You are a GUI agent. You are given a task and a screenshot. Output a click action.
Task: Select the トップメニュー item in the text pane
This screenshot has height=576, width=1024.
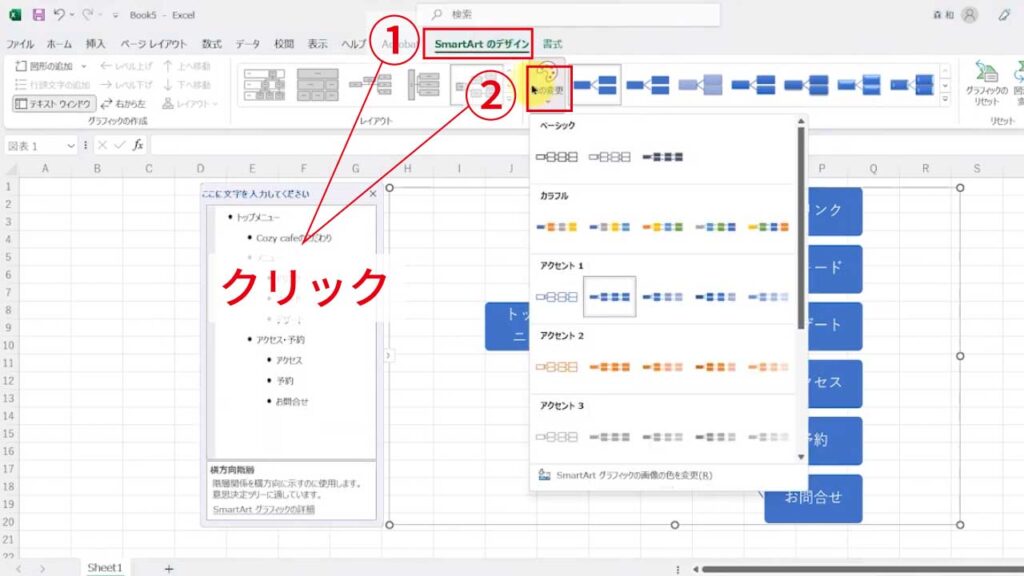tap(258, 217)
